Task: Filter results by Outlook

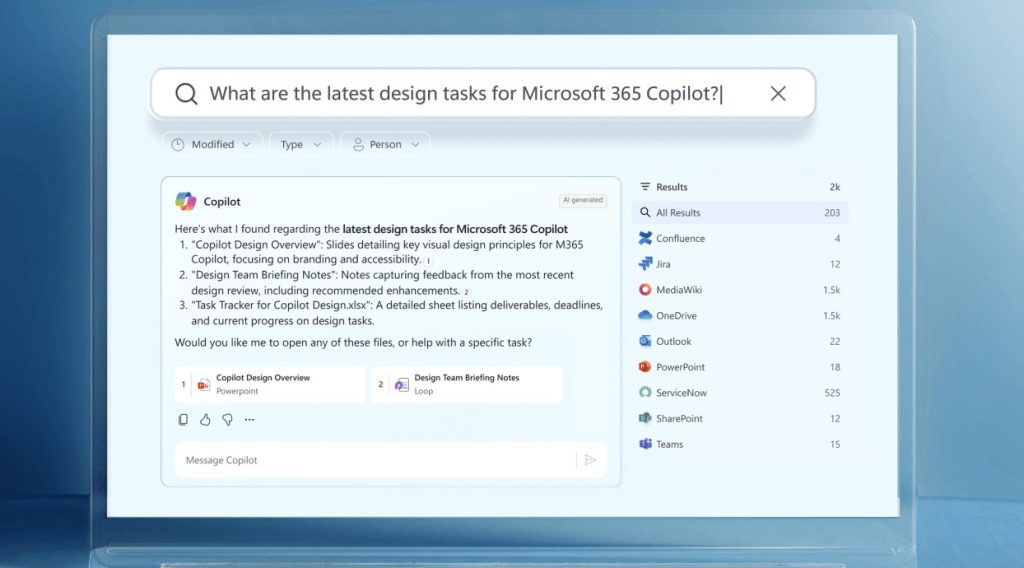Action: click(740, 341)
